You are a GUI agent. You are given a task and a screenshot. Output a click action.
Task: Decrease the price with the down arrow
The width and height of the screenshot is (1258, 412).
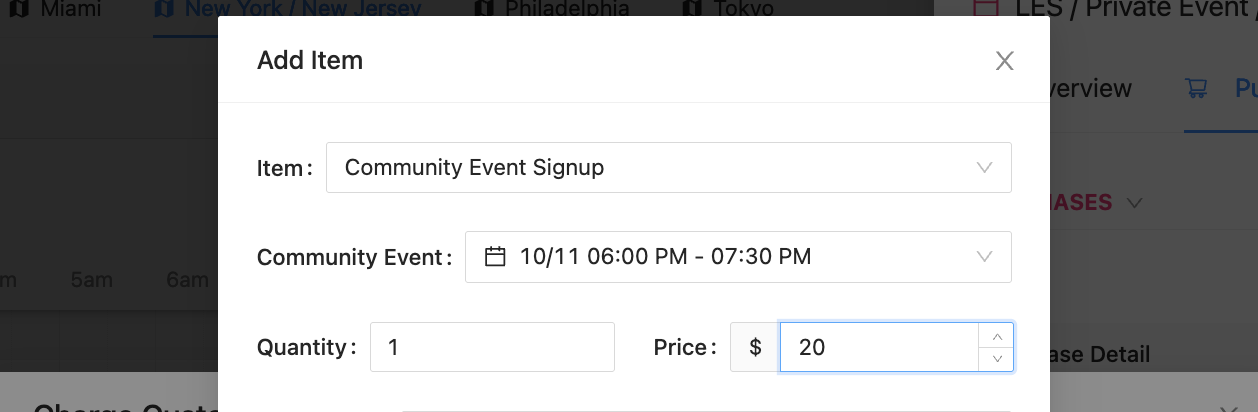(997, 358)
